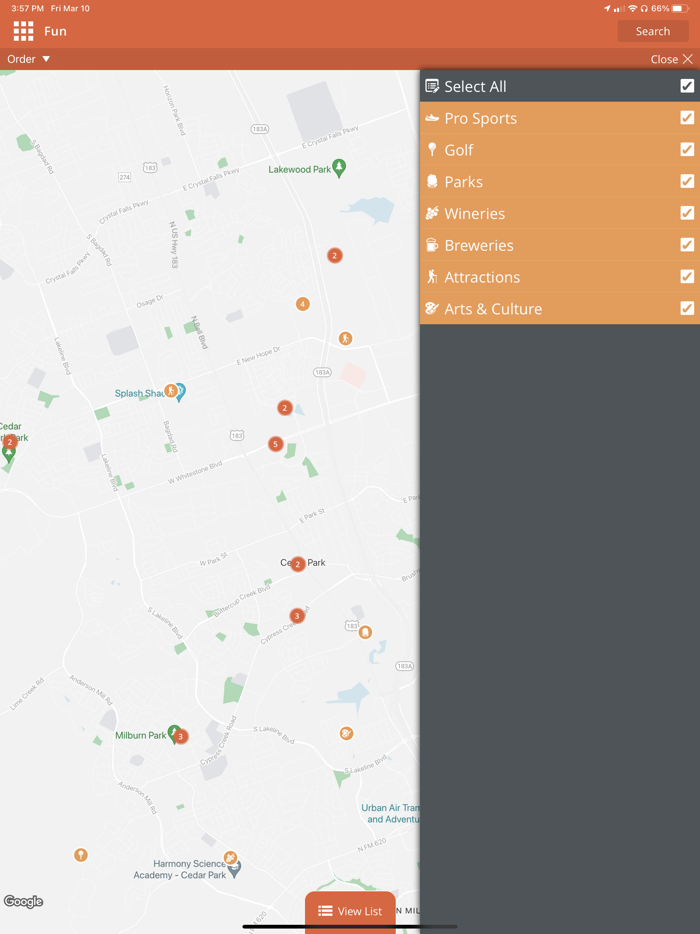The width and height of the screenshot is (700, 934).
Task: Uncheck the Parks checkbox
Action: click(687, 181)
